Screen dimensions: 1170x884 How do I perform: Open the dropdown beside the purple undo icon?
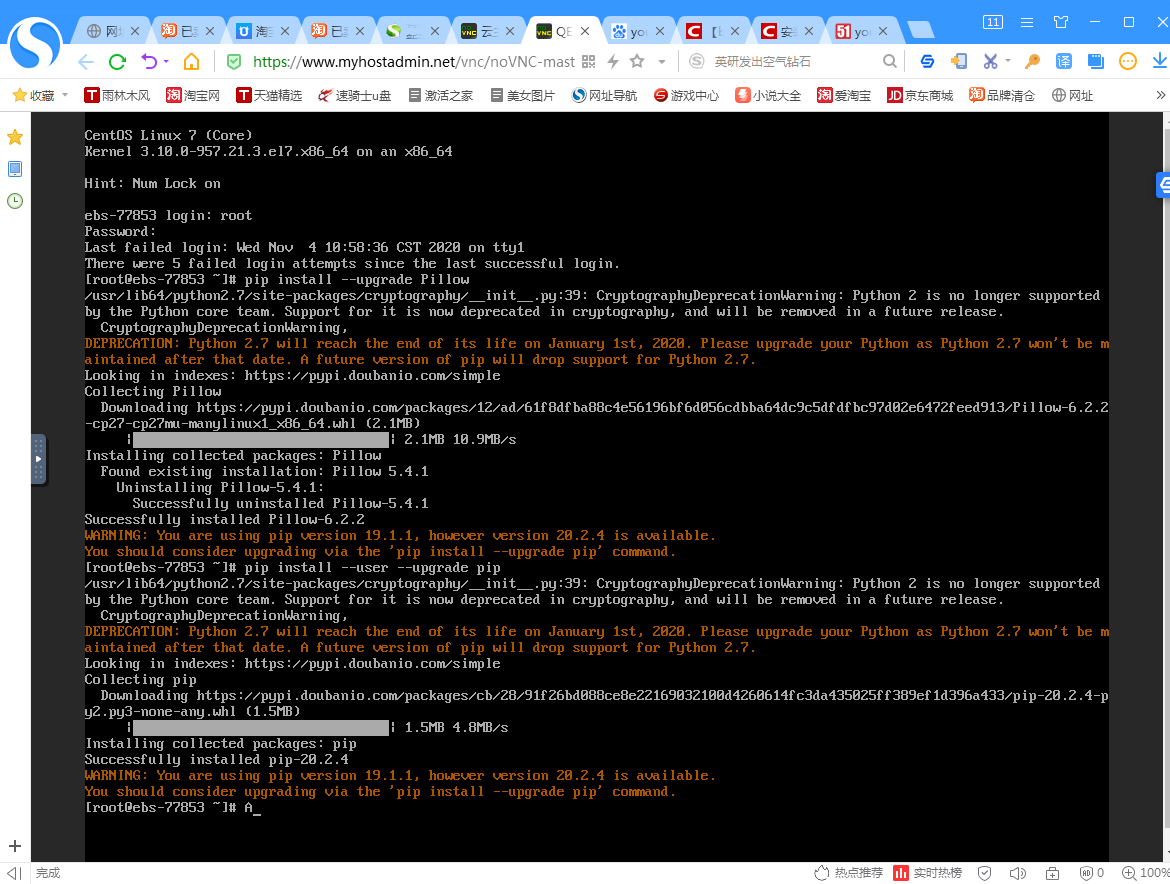coord(166,61)
